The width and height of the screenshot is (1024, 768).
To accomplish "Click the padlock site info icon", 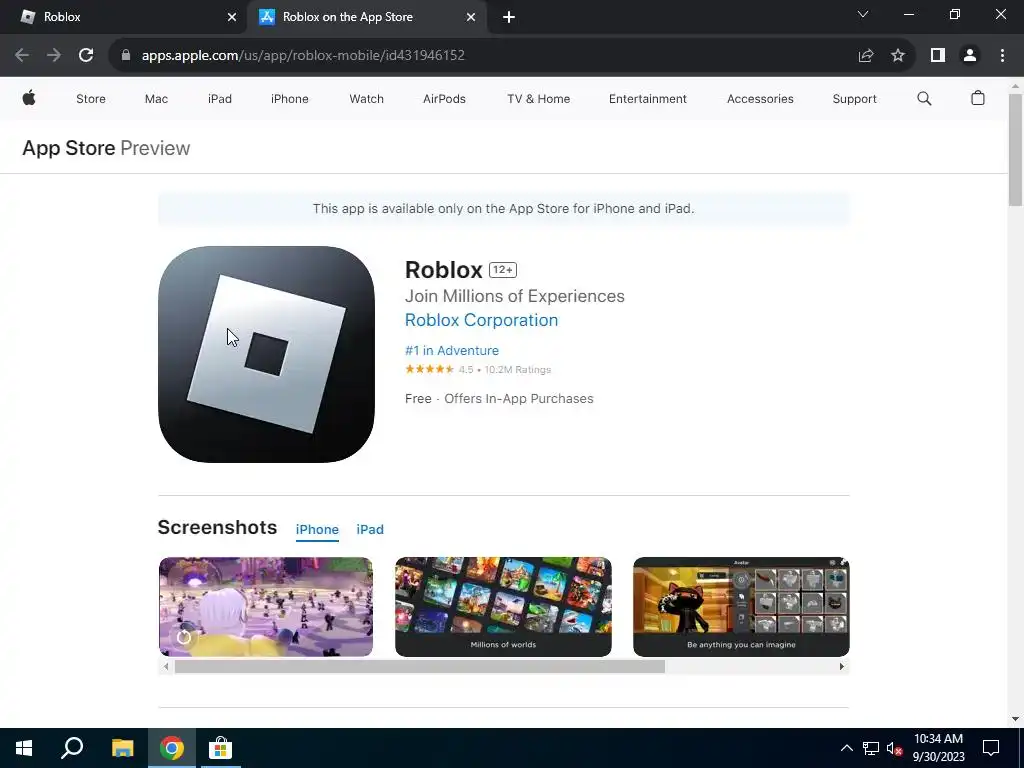I will (126, 56).
